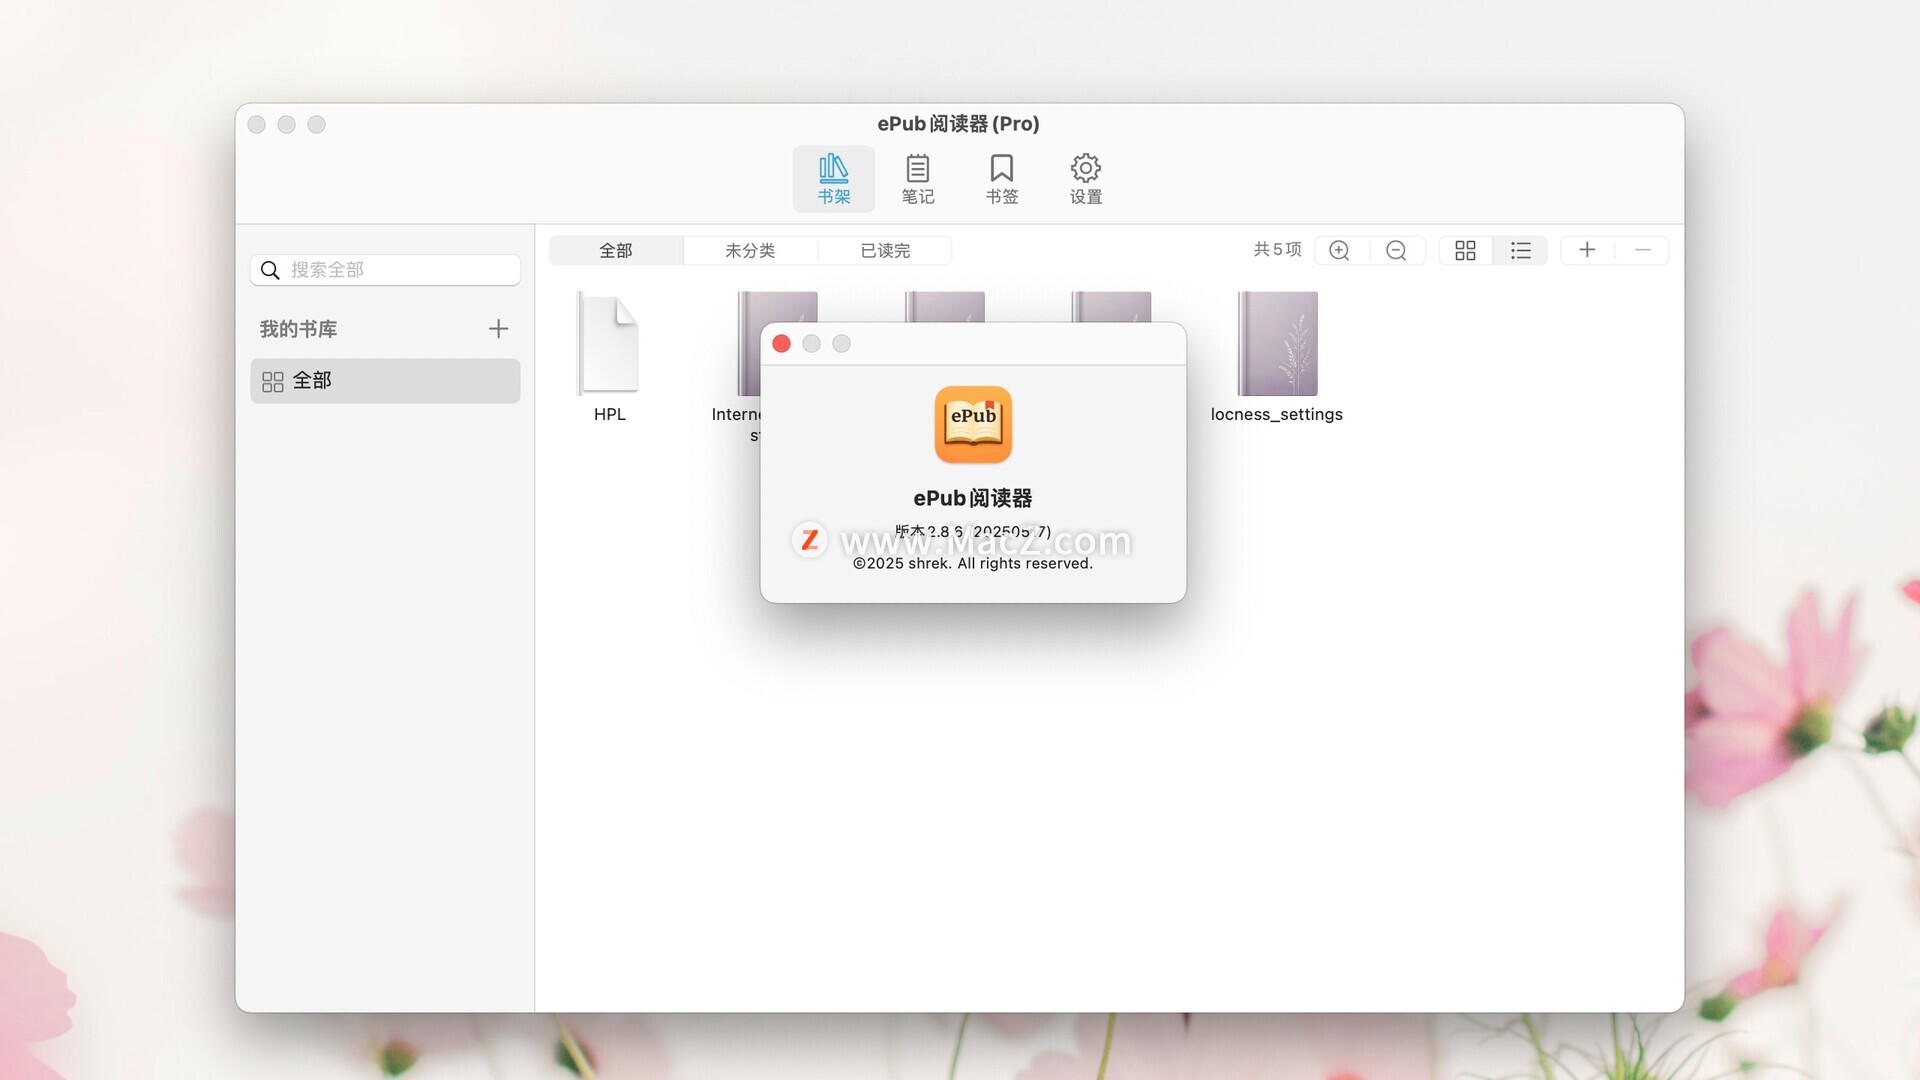The width and height of the screenshot is (1920, 1080).
Task: Switch to grid view
Action: (1465, 250)
